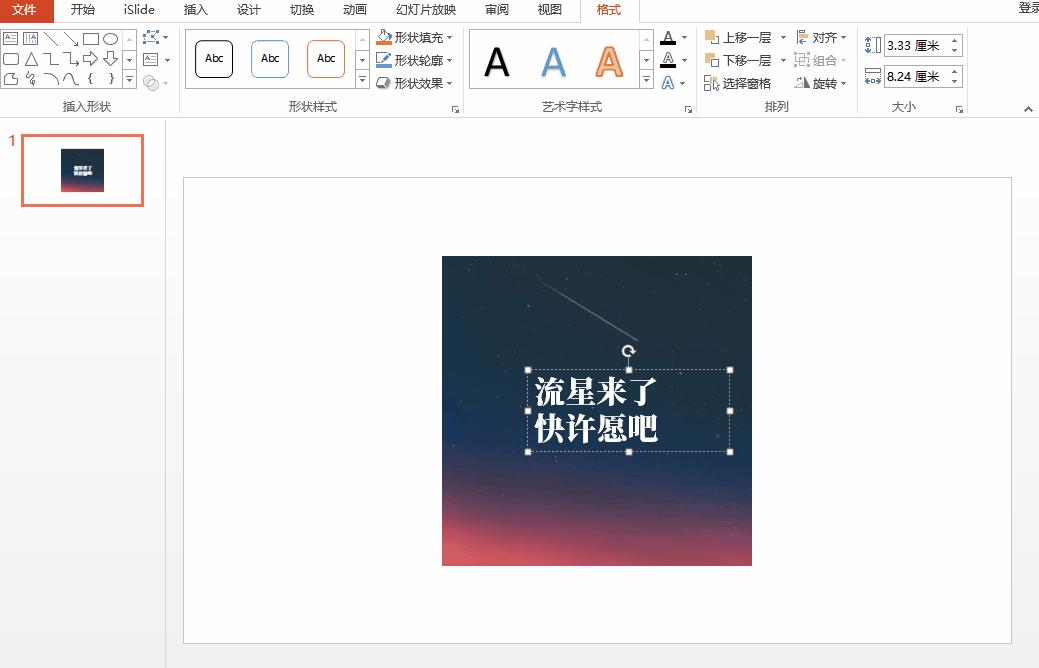This screenshot has width=1039, height=668.
Task: Choose the curve shape
Action: click(x=71, y=79)
